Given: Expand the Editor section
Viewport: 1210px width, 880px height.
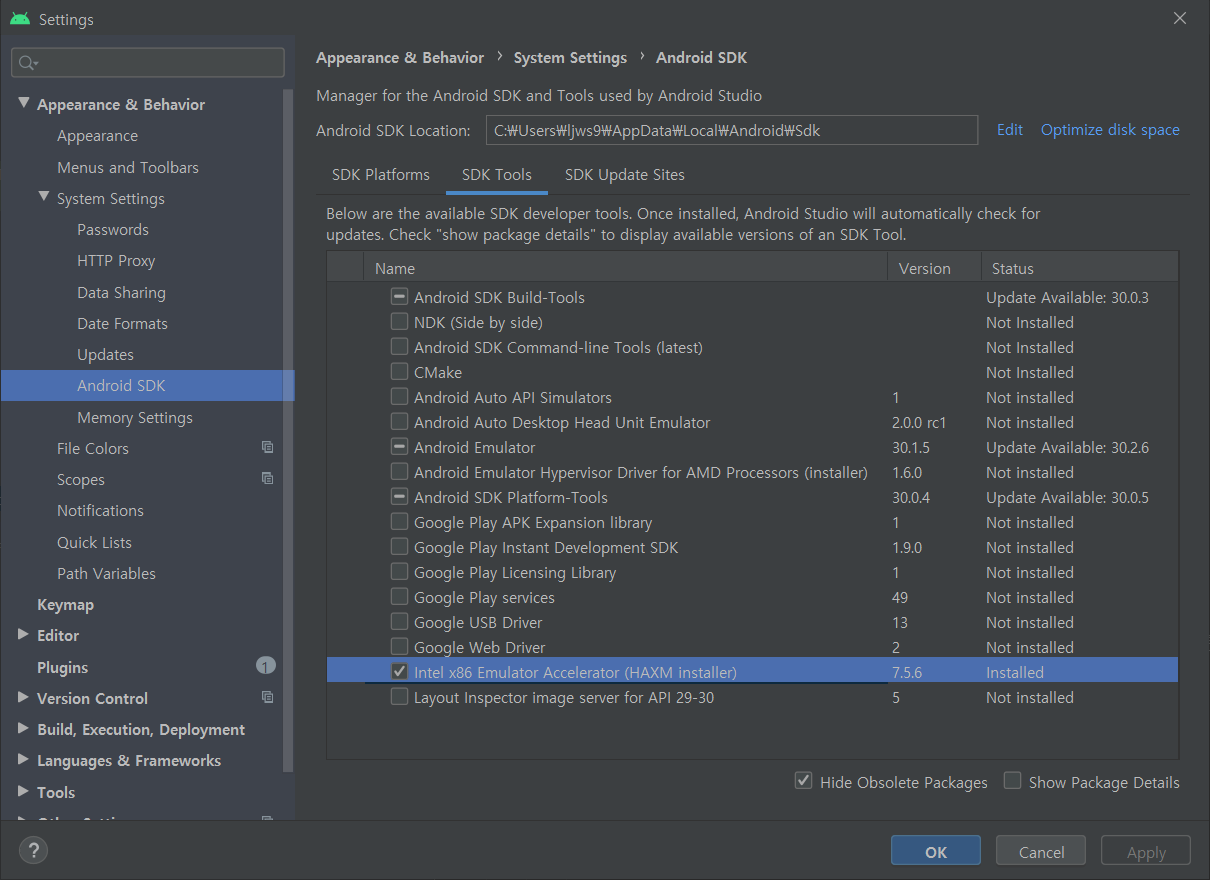Looking at the screenshot, I should [24, 634].
